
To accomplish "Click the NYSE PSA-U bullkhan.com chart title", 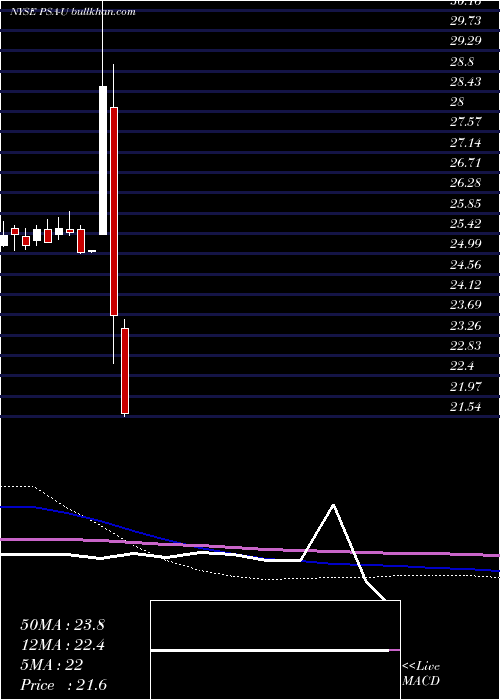I will (73, 12).
